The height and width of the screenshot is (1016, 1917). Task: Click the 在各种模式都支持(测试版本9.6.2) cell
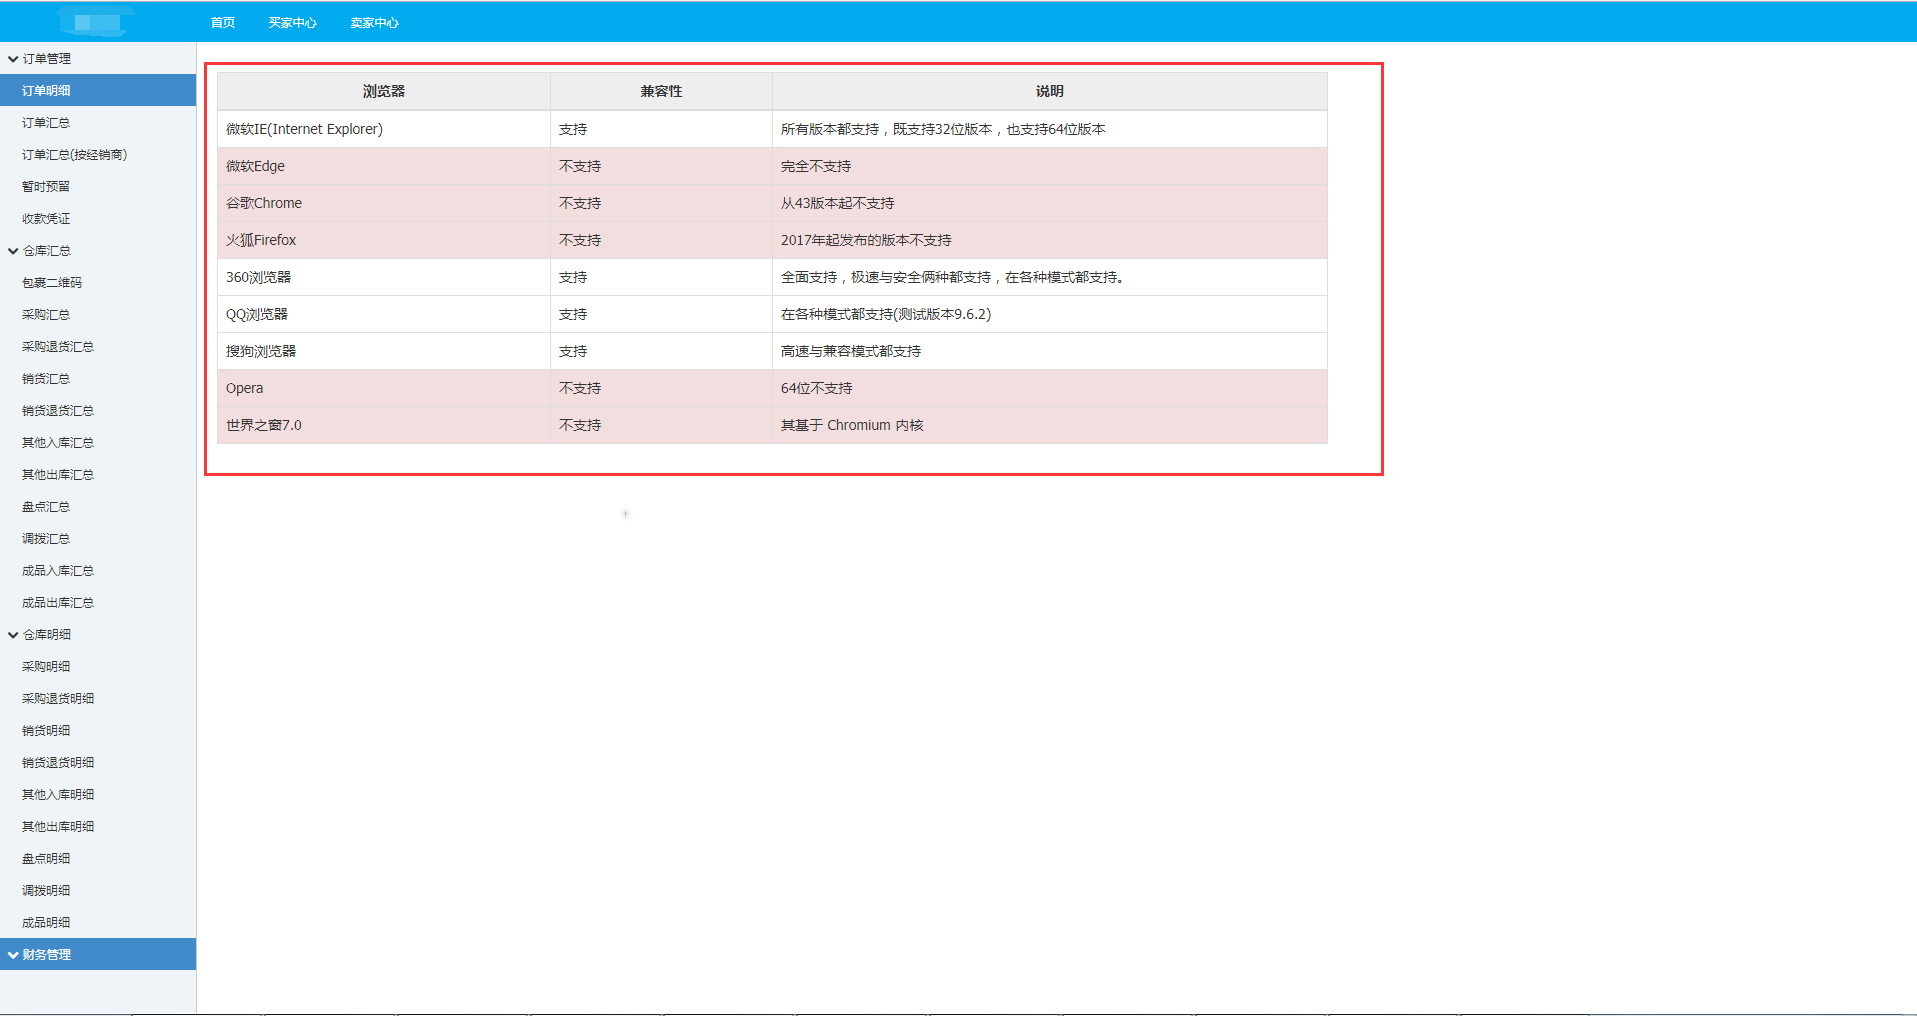point(1050,314)
